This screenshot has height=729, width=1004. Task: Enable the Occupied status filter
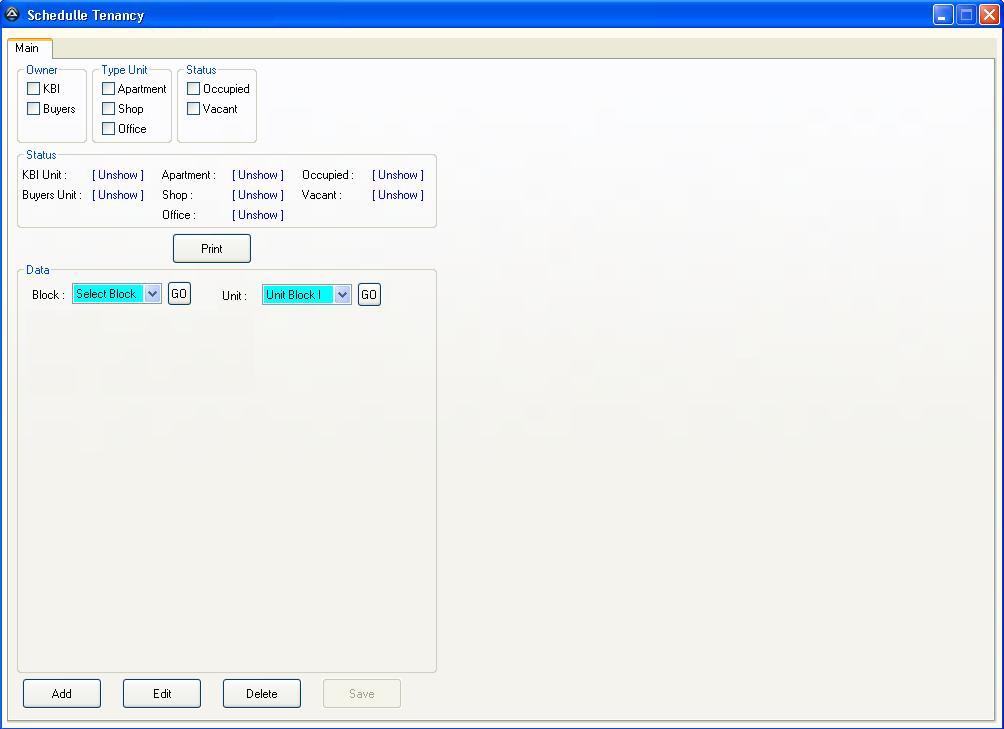click(194, 89)
